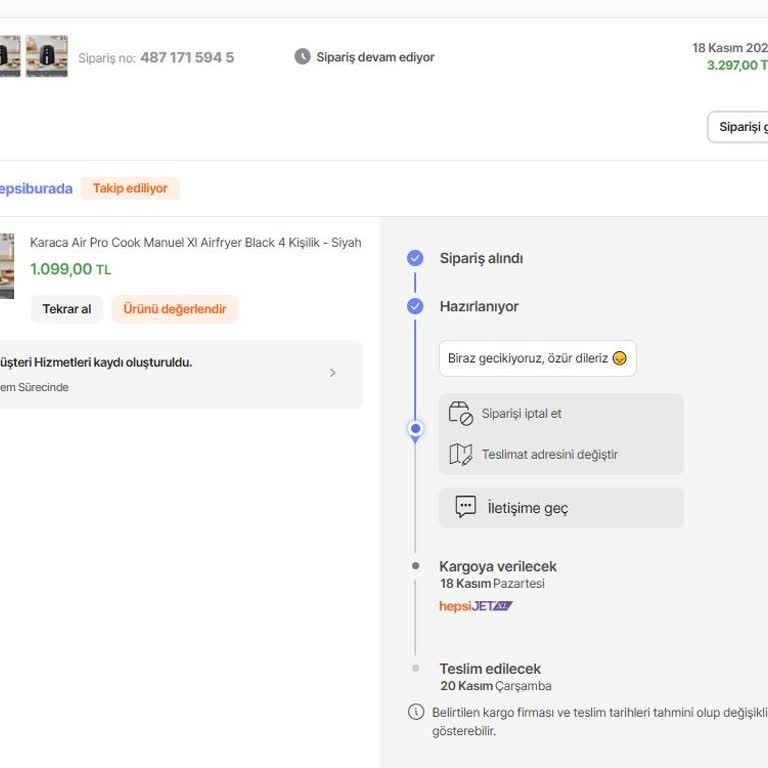This screenshot has width=768, height=768.
Task: Click 20 Kasım Çarşamba delivery date
Action: tap(496, 686)
